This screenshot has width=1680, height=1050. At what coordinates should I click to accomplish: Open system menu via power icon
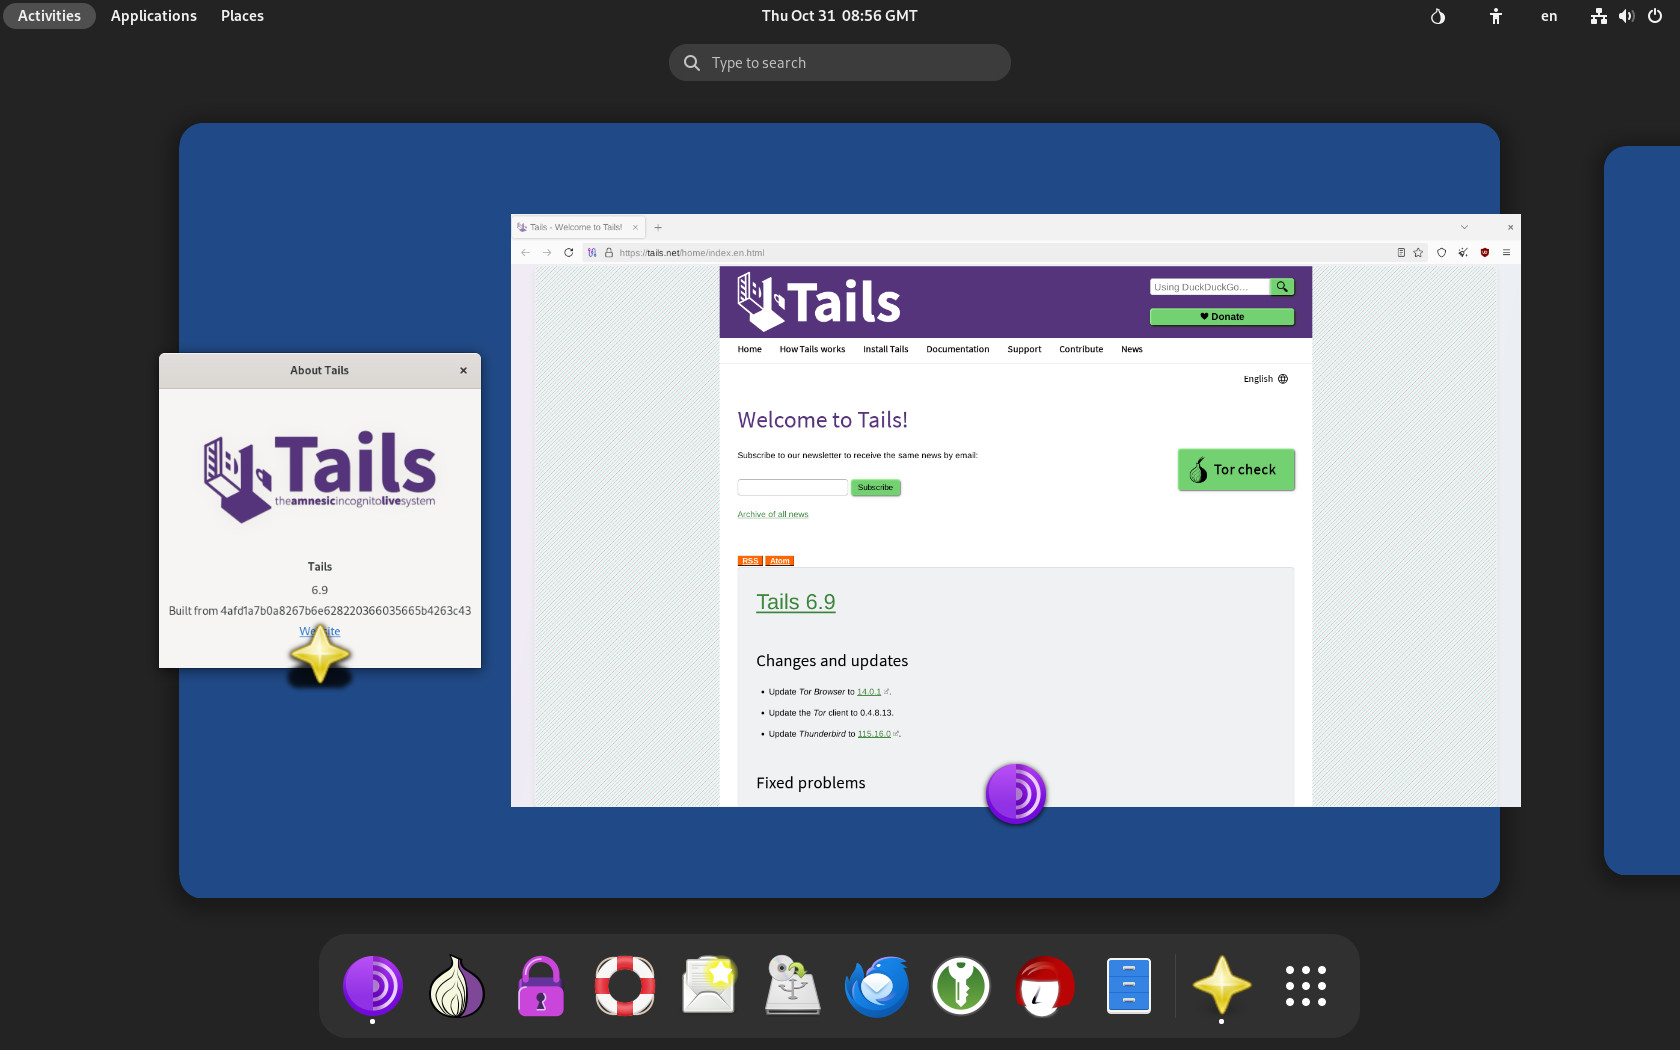1655,16
